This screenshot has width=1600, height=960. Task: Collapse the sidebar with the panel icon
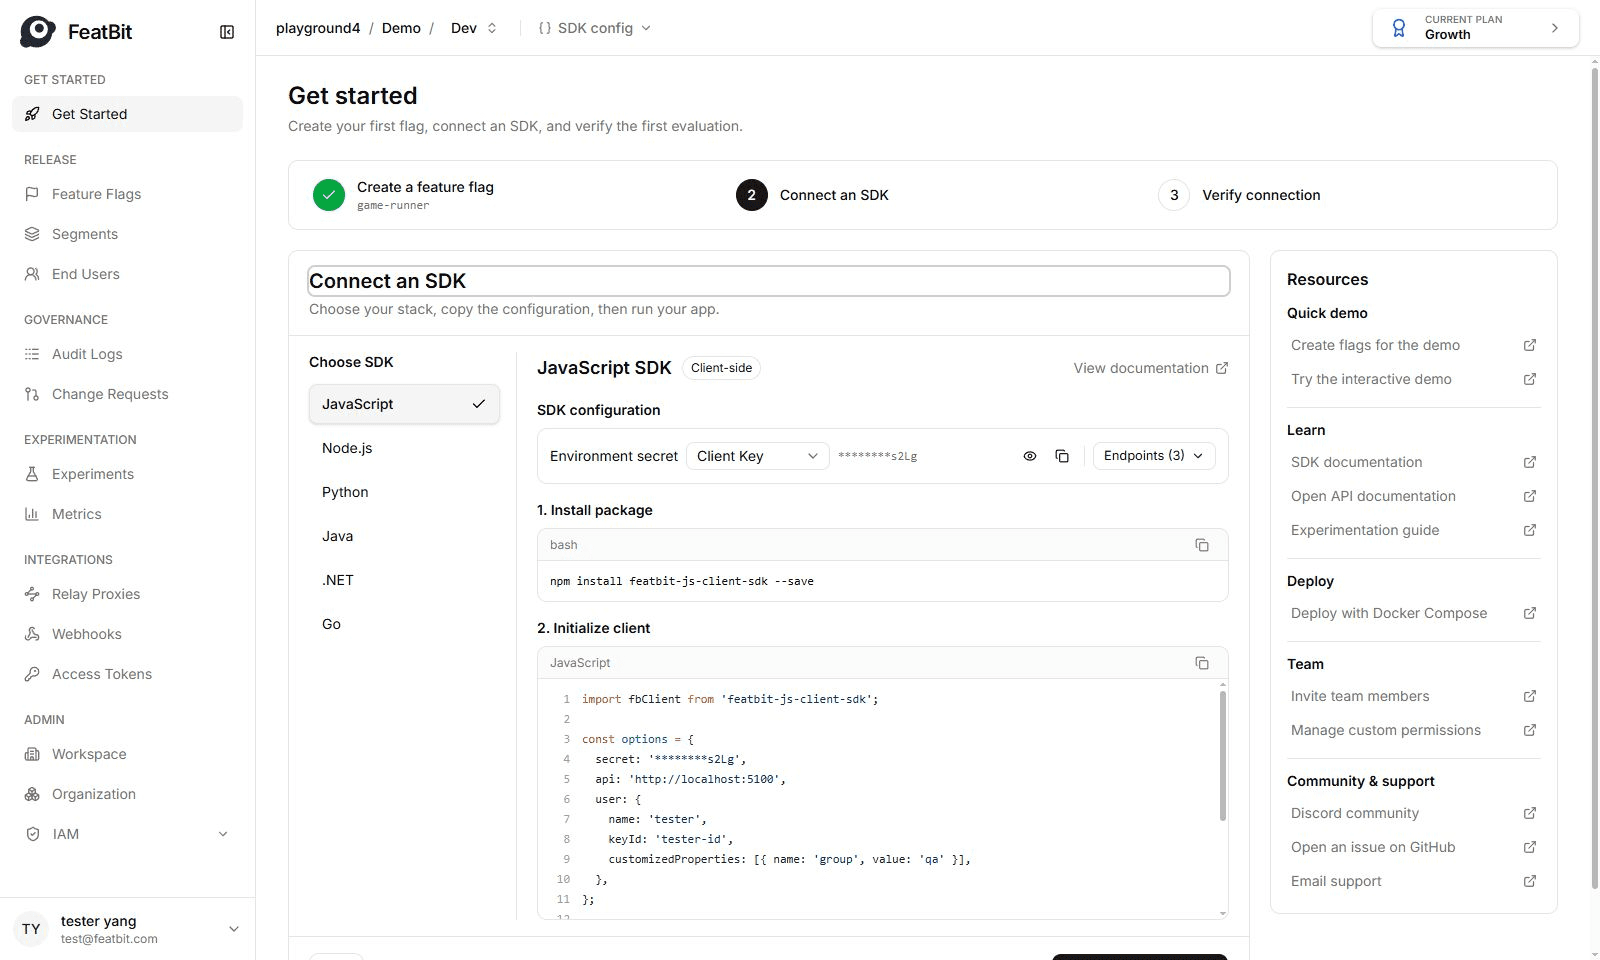click(227, 32)
